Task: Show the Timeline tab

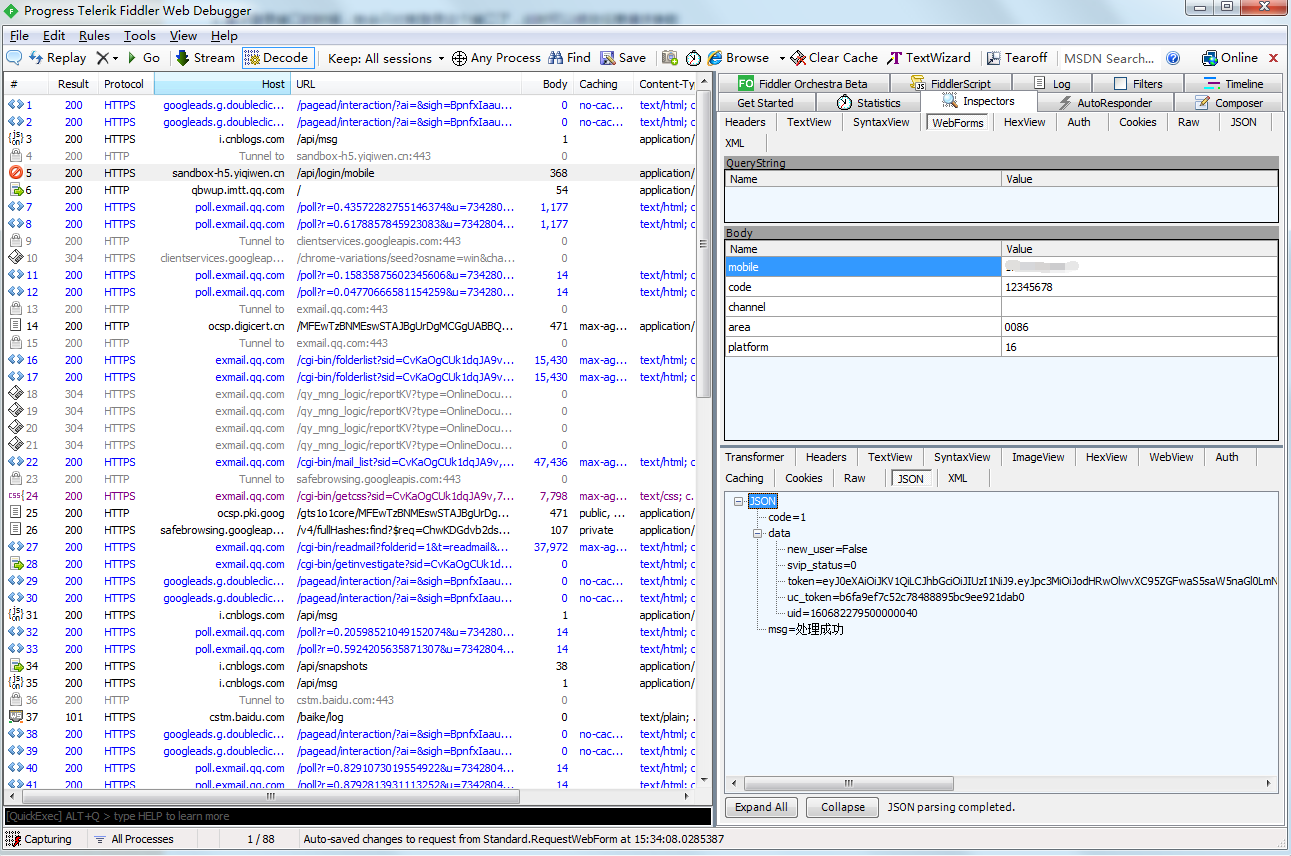Action: pos(1234,84)
